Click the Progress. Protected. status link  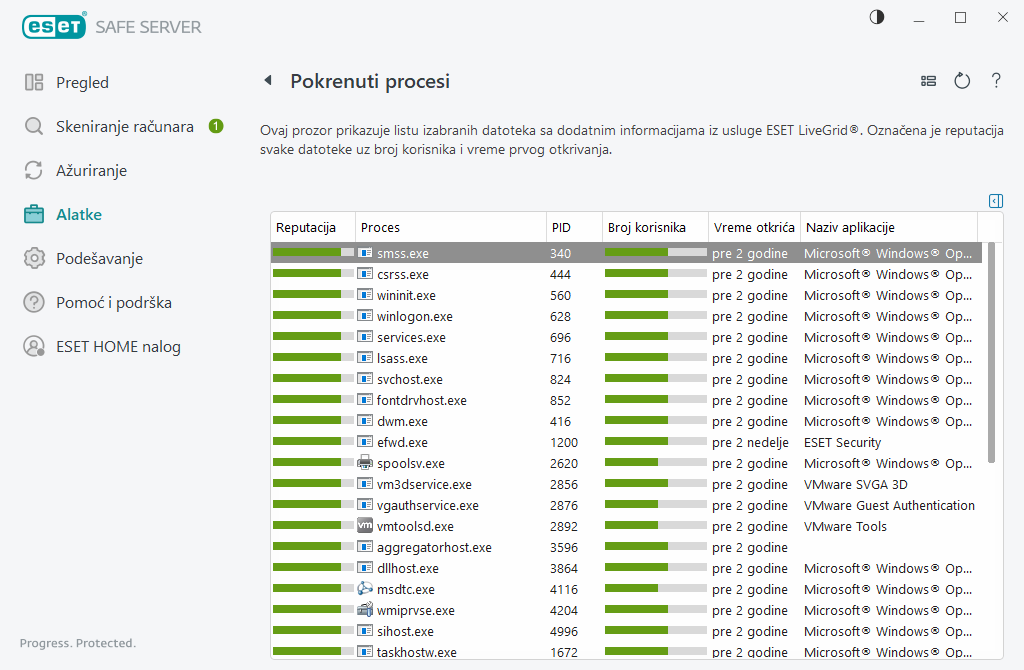coord(77,643)
